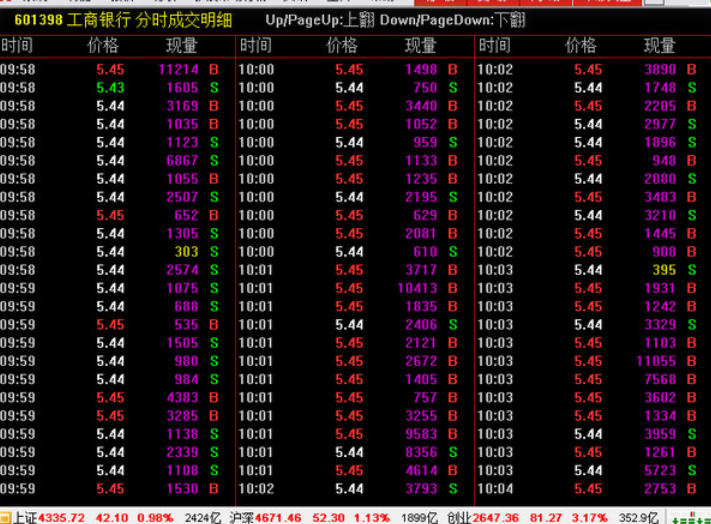Click the green indicator icon in status bar

[x=692, y=517]
